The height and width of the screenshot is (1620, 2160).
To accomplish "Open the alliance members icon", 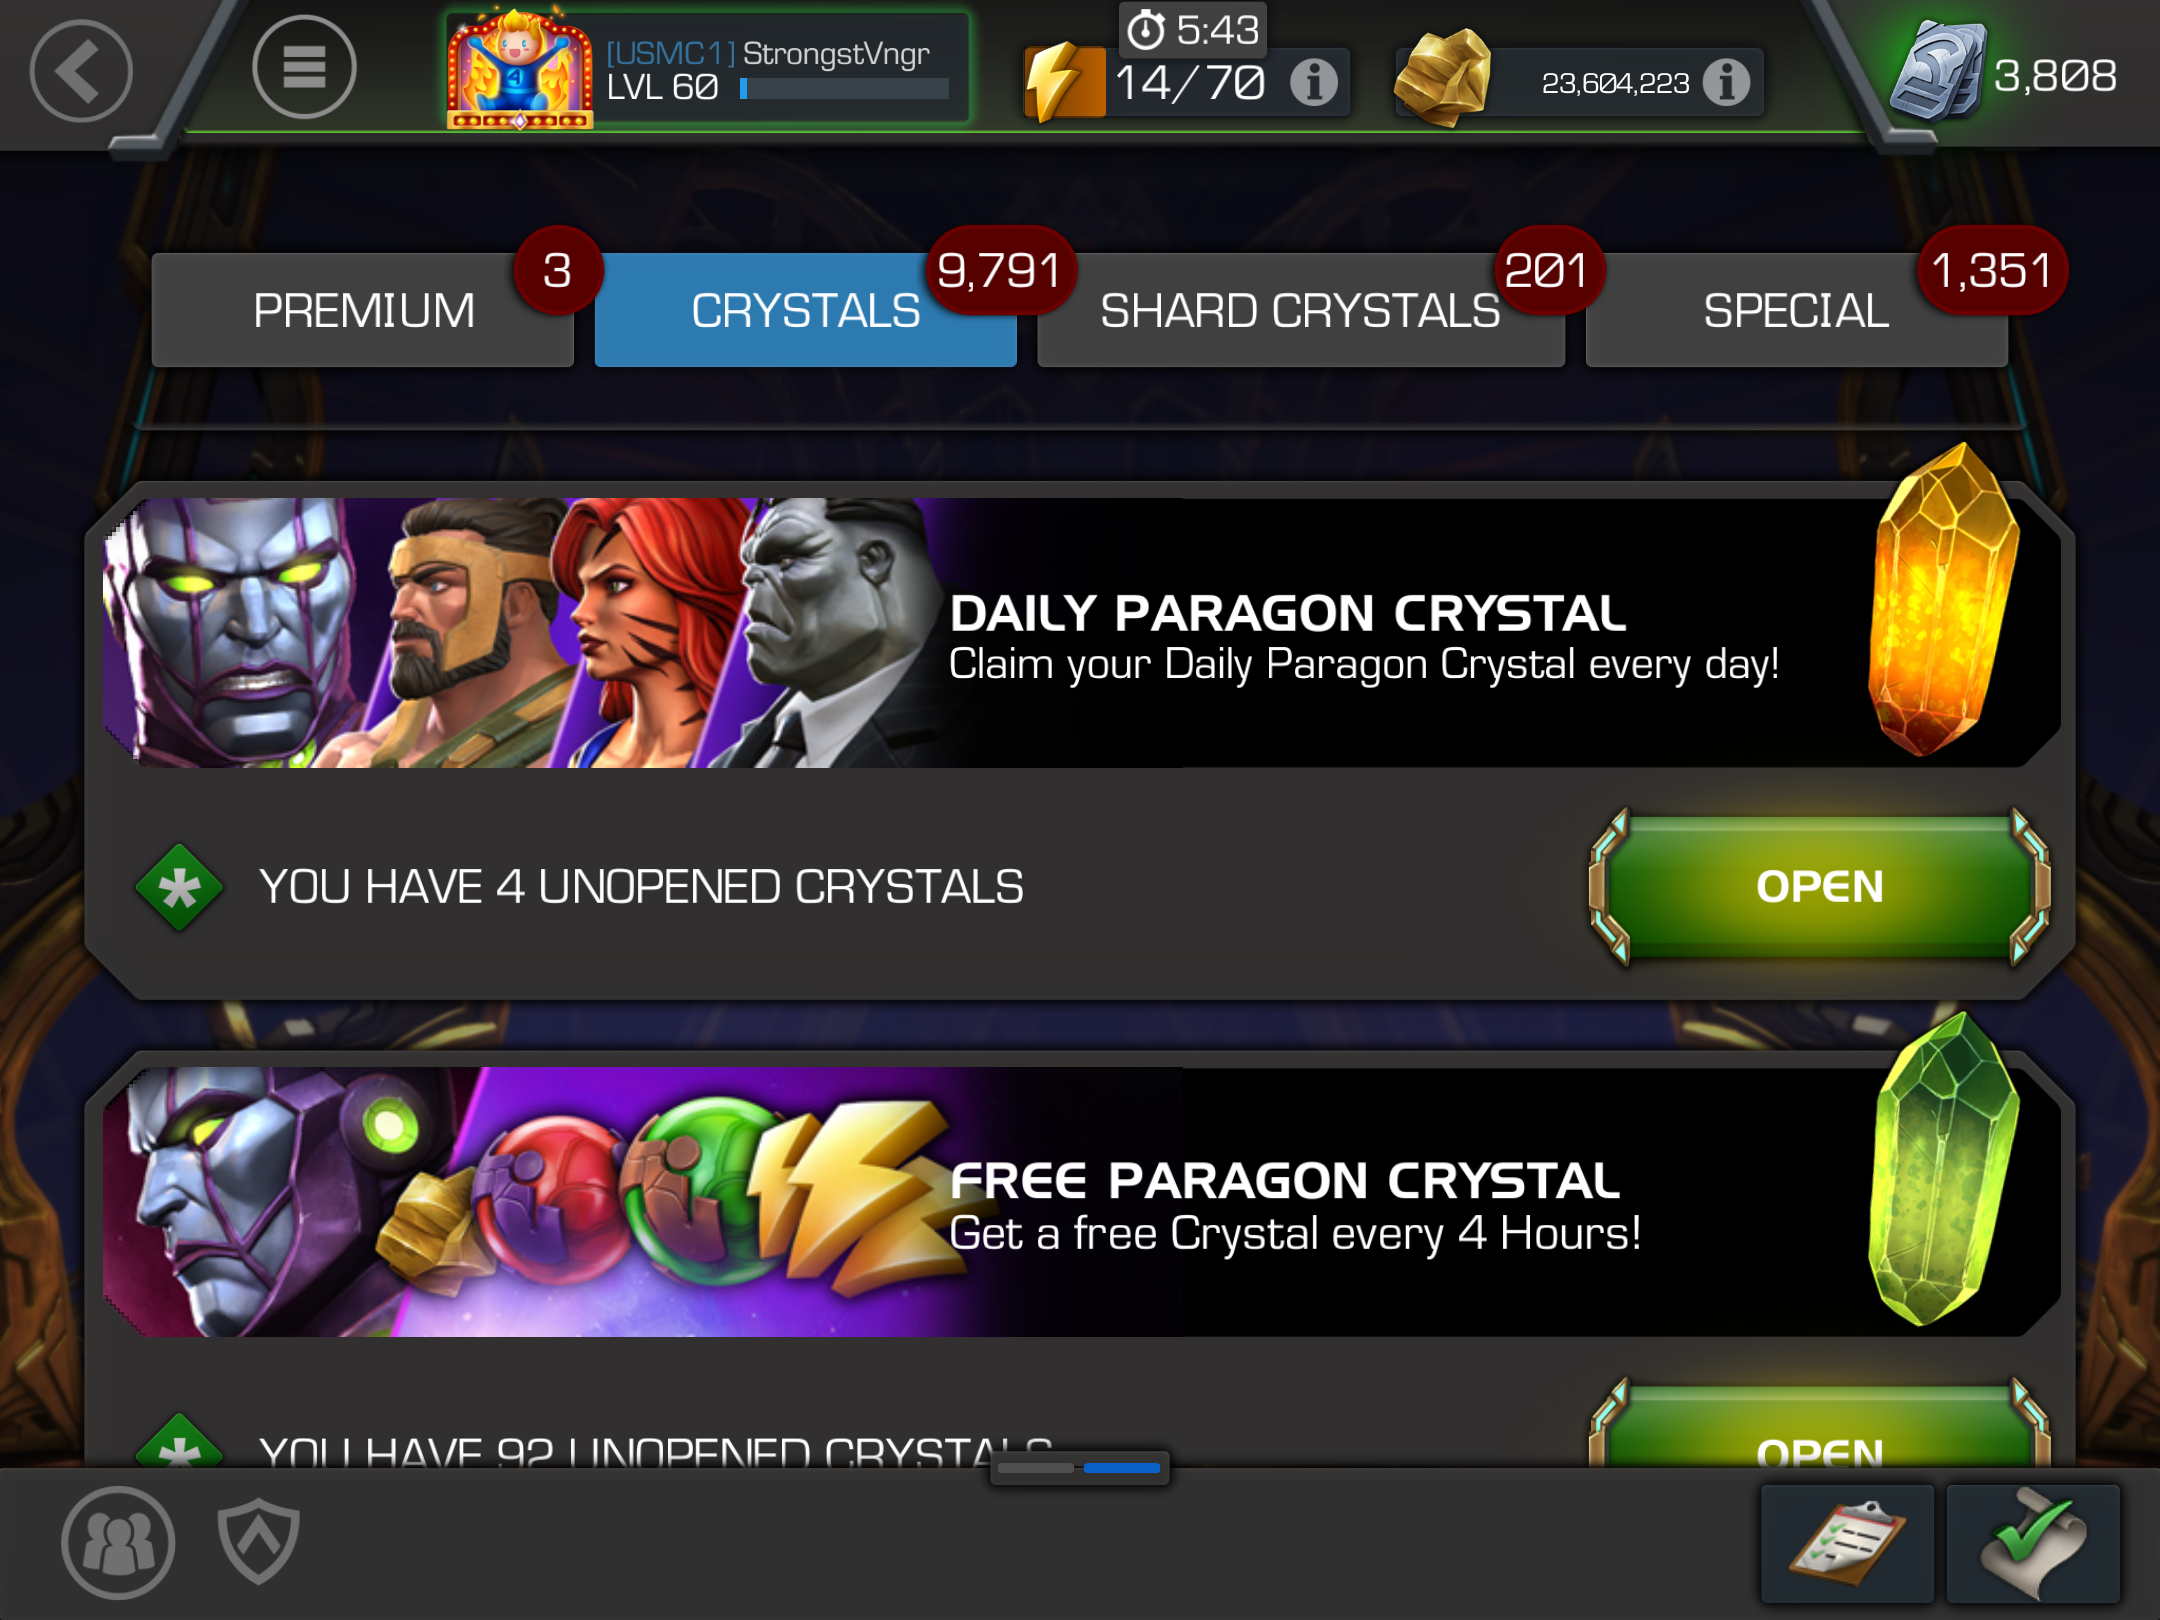I will tap(118, 1542).
